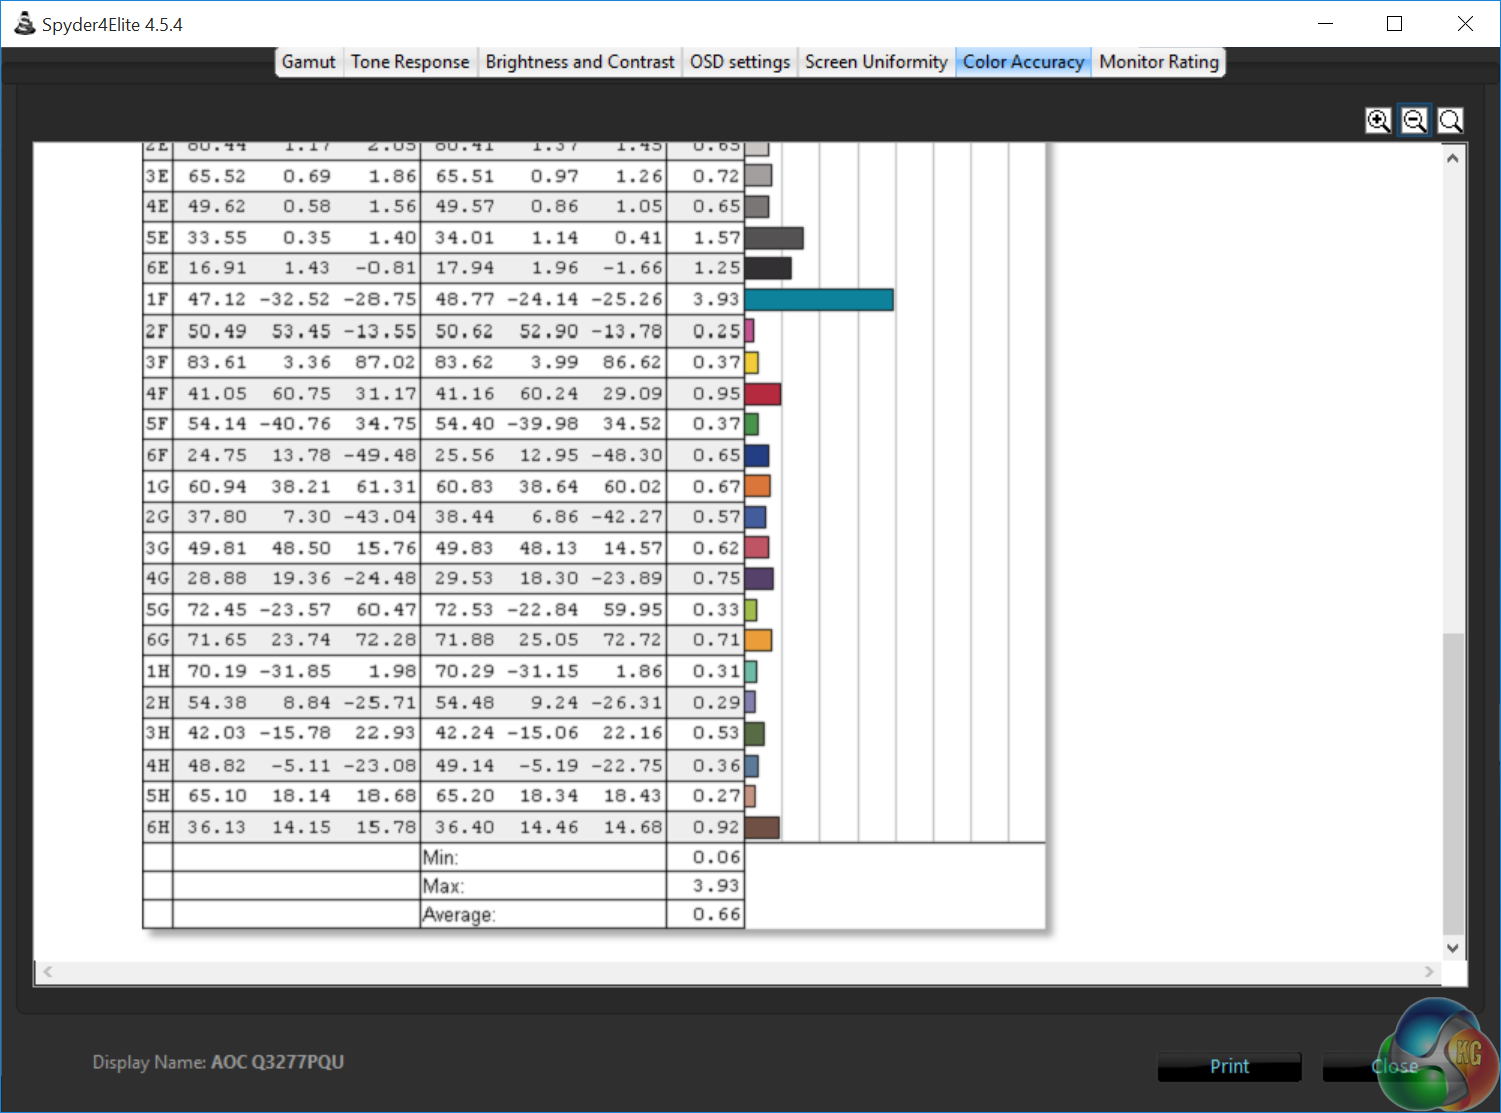Select the Color Accuracy tab

click(1023, 62)
